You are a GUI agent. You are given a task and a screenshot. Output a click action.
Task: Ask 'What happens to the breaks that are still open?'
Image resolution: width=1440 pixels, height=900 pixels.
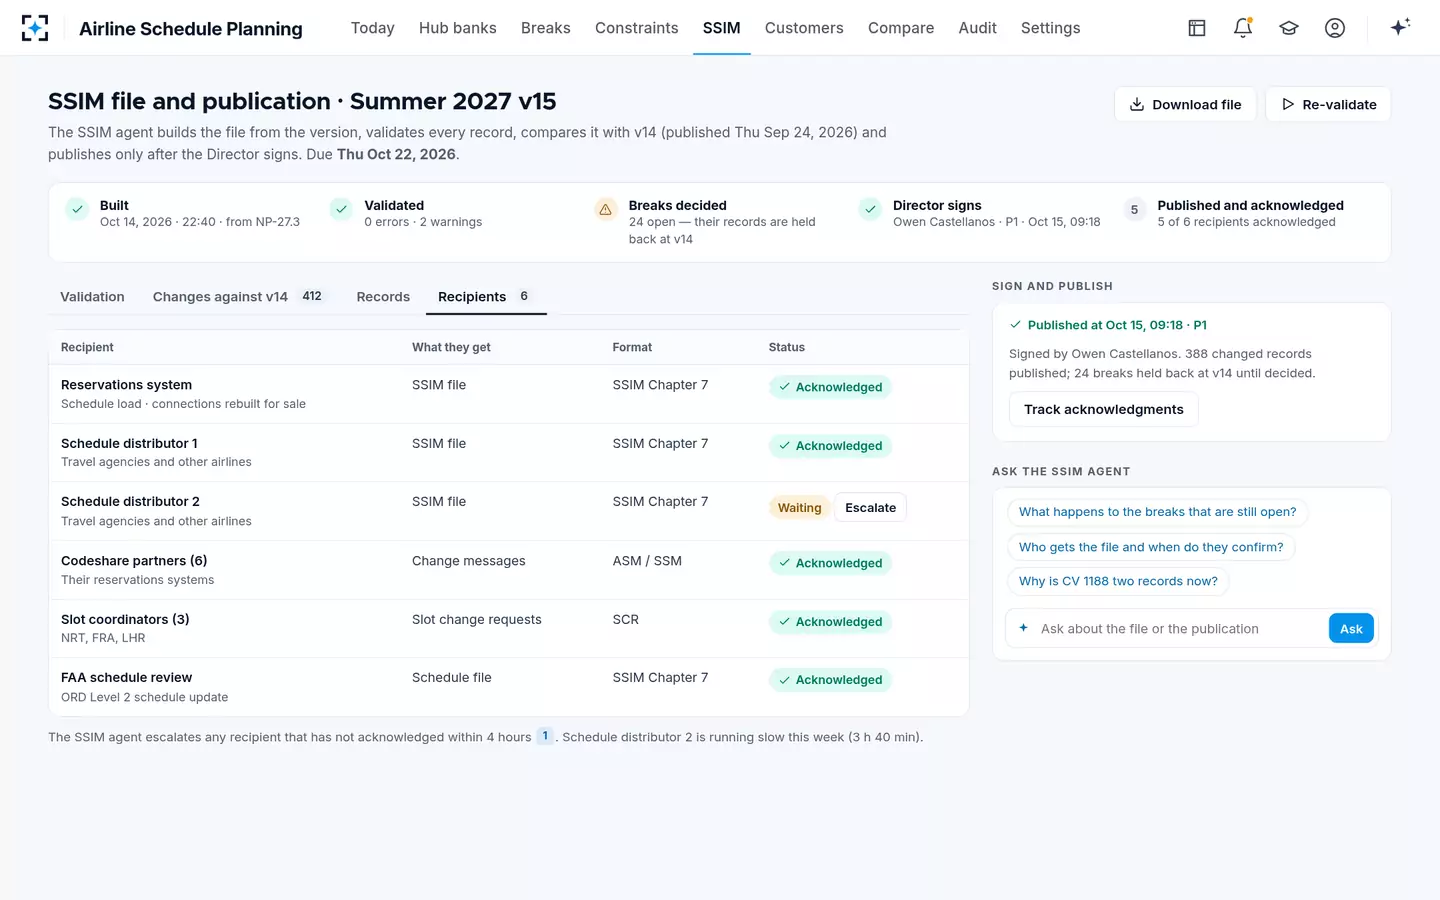point(1157,512)
